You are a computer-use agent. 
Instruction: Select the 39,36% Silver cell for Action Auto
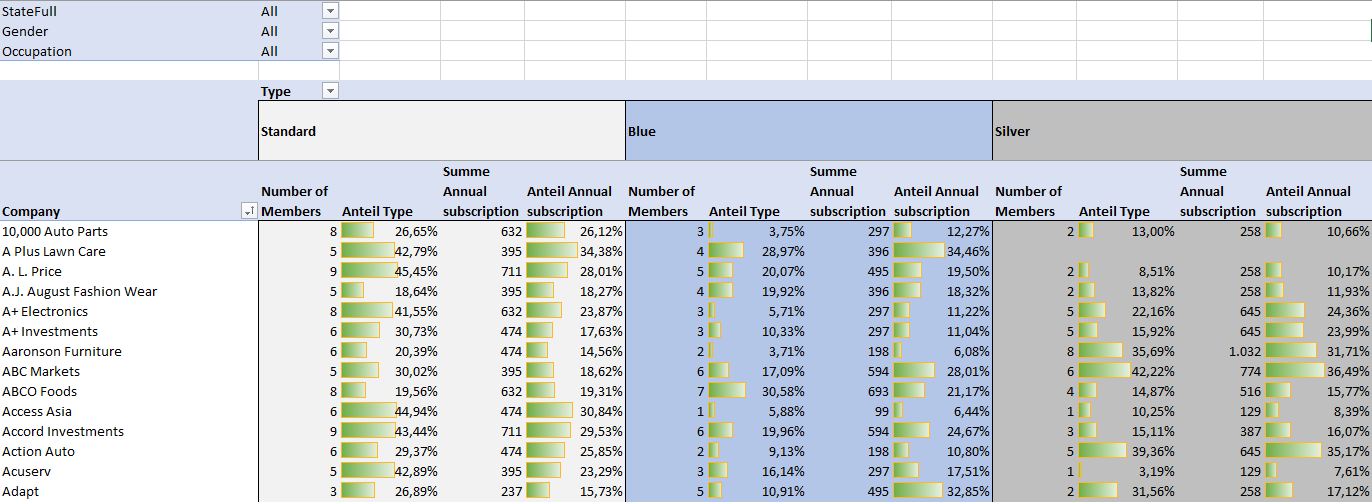1126,451
